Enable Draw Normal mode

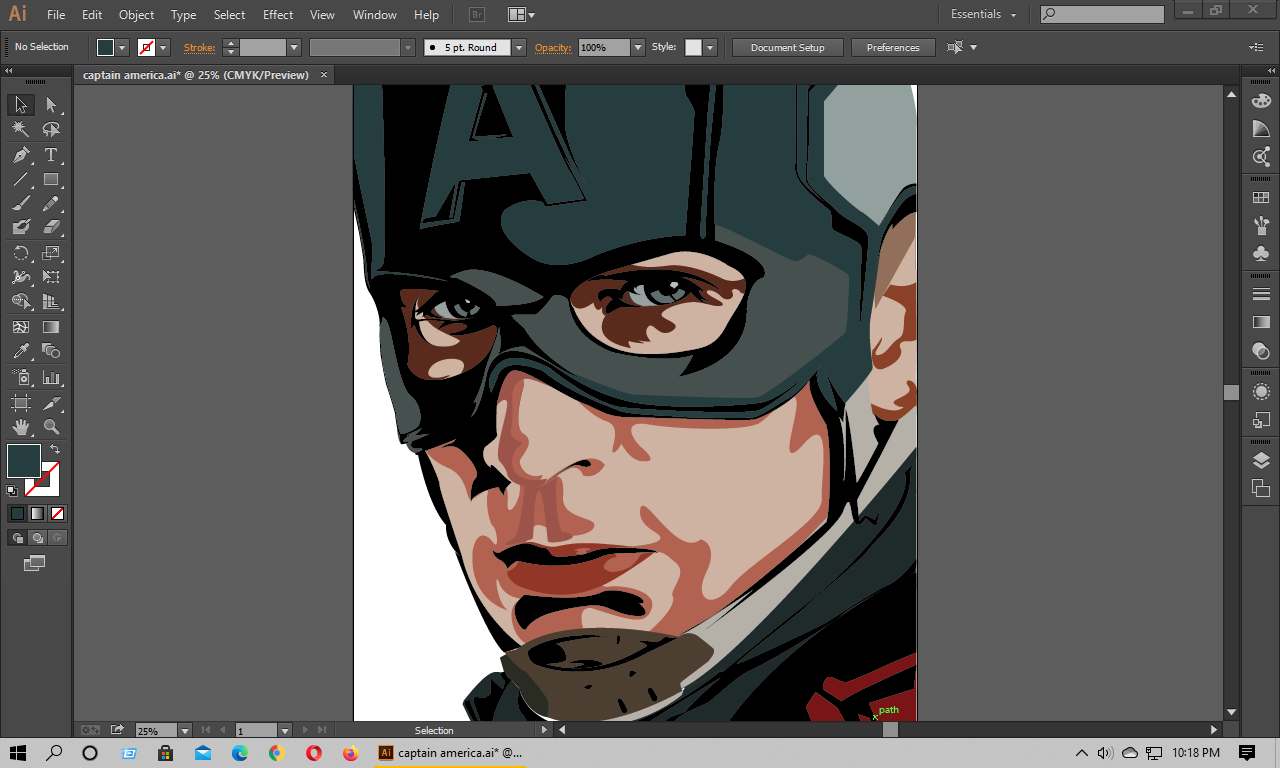pyautogui.click(x=17, y=537)
